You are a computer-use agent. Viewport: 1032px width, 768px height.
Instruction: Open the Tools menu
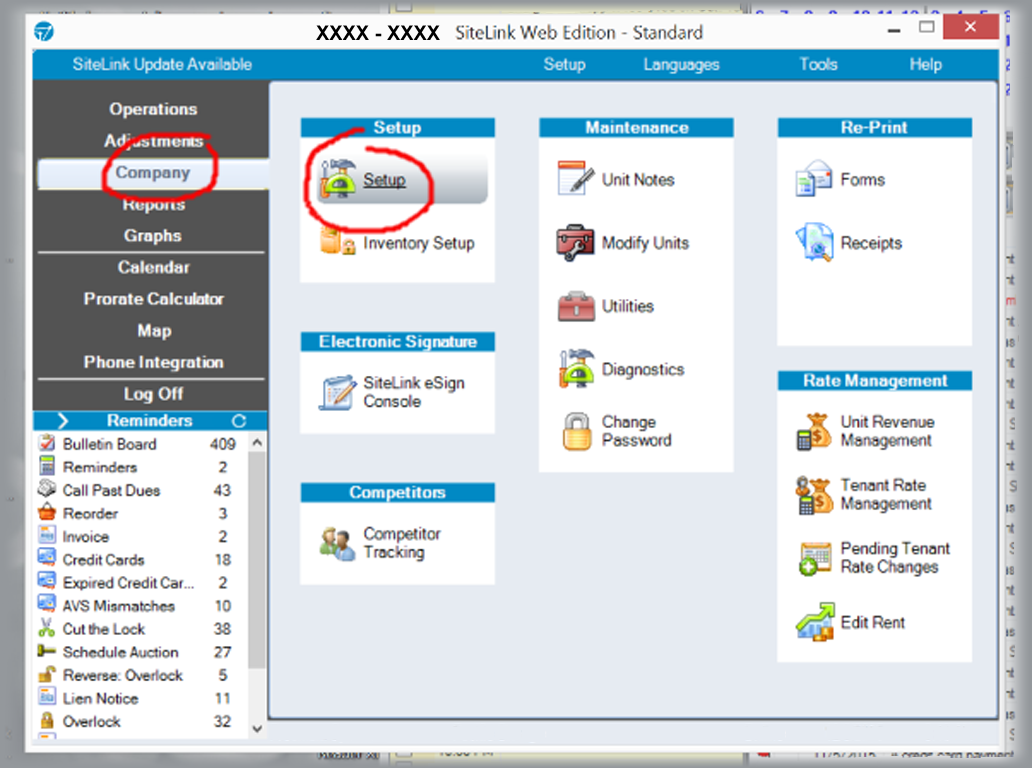tap(817, 65)
